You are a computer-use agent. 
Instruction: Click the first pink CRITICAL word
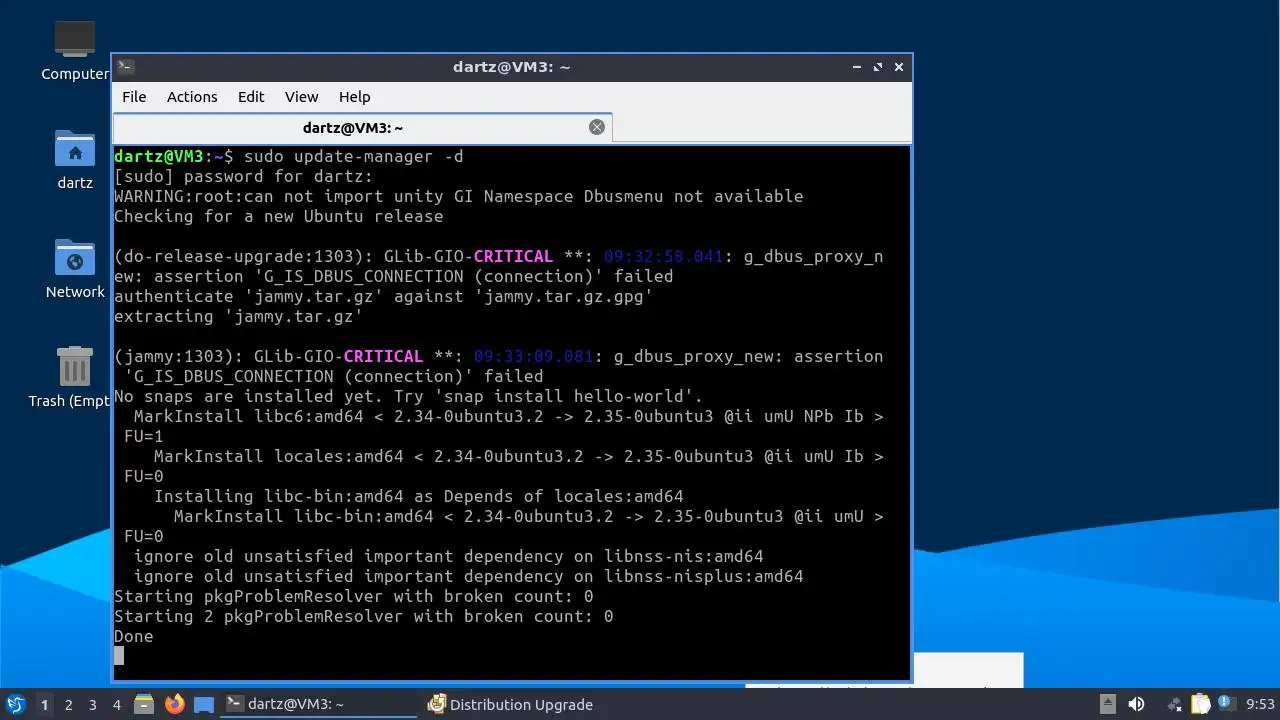point(513,257)
